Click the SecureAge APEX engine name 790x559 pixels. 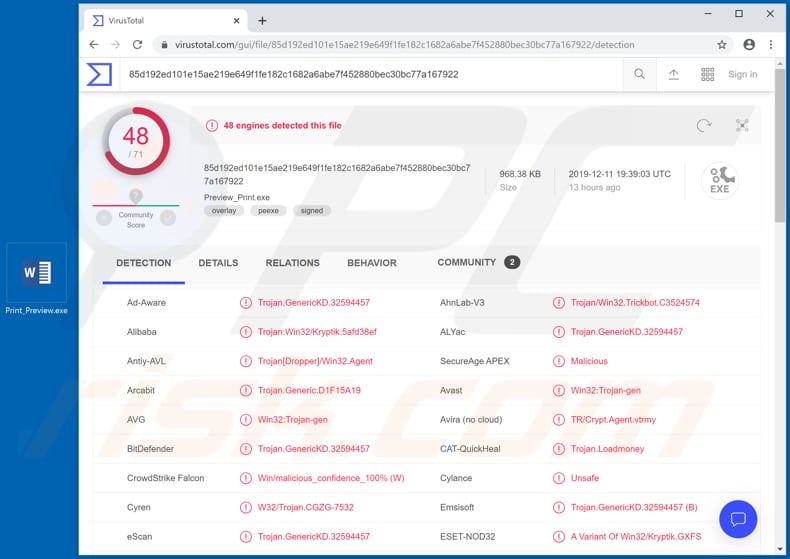pos(475,361)
